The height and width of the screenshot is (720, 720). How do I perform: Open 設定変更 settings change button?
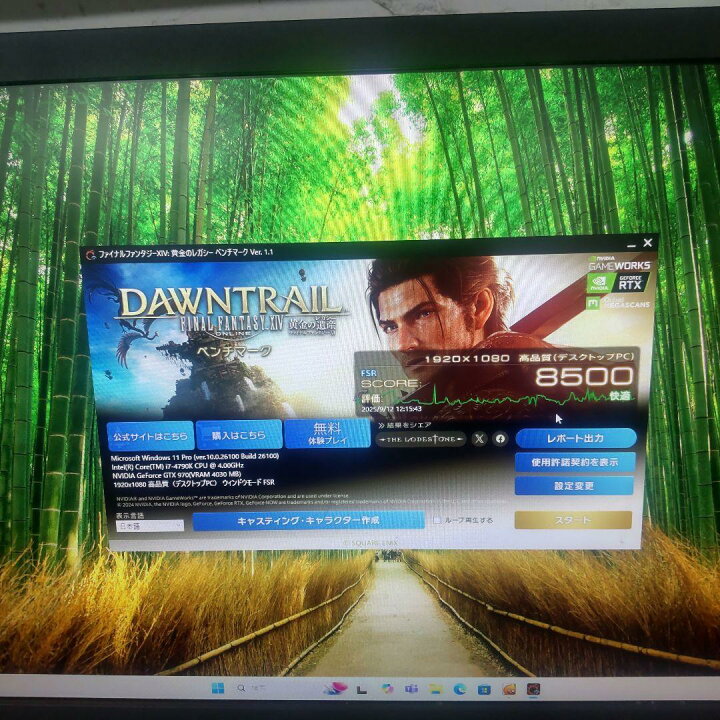(x=574, y=486)
